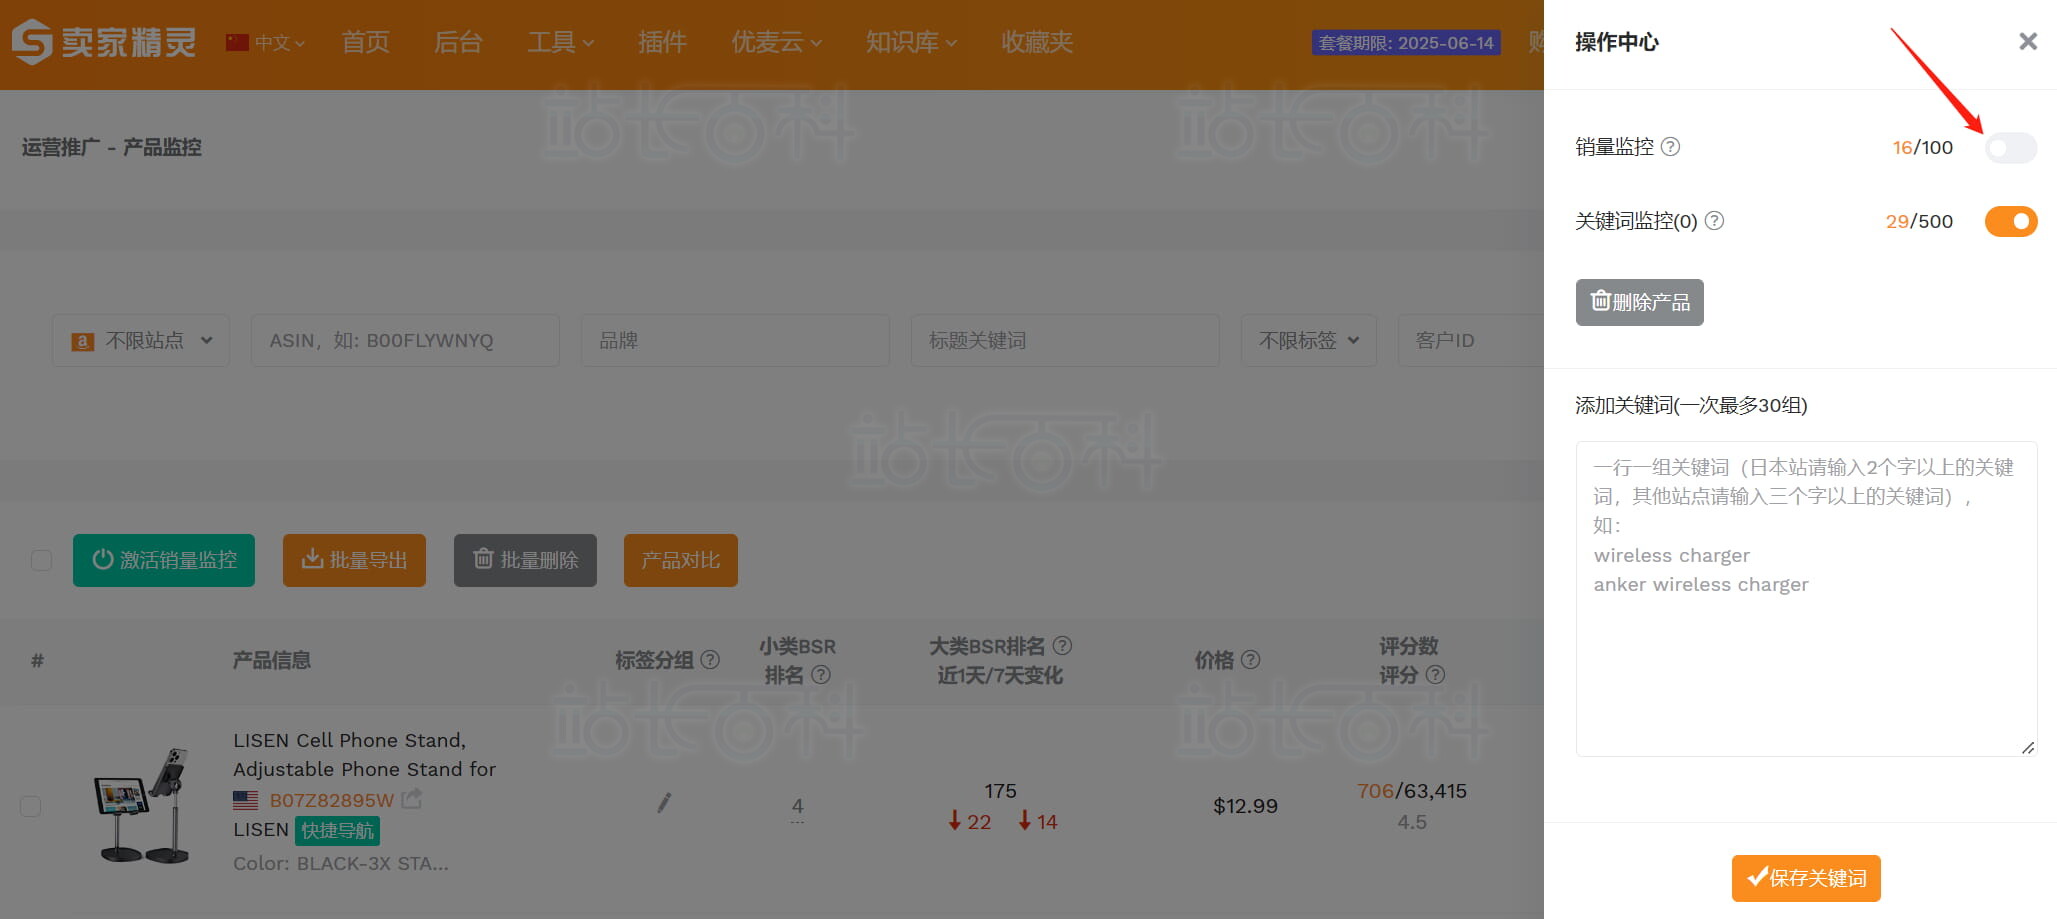Expand the 不限标签 dropdown
The height and width of the screenshot is (919, 2057).
click(x=1308, y=340)
